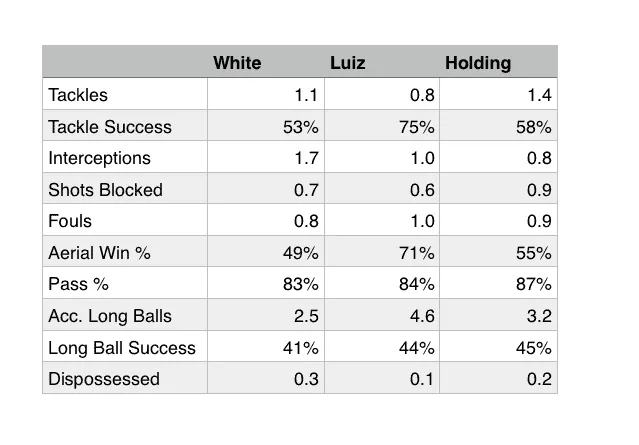The image size is (639, 445).
Task: Select the Tackles row label
Action: coord(78,95)
